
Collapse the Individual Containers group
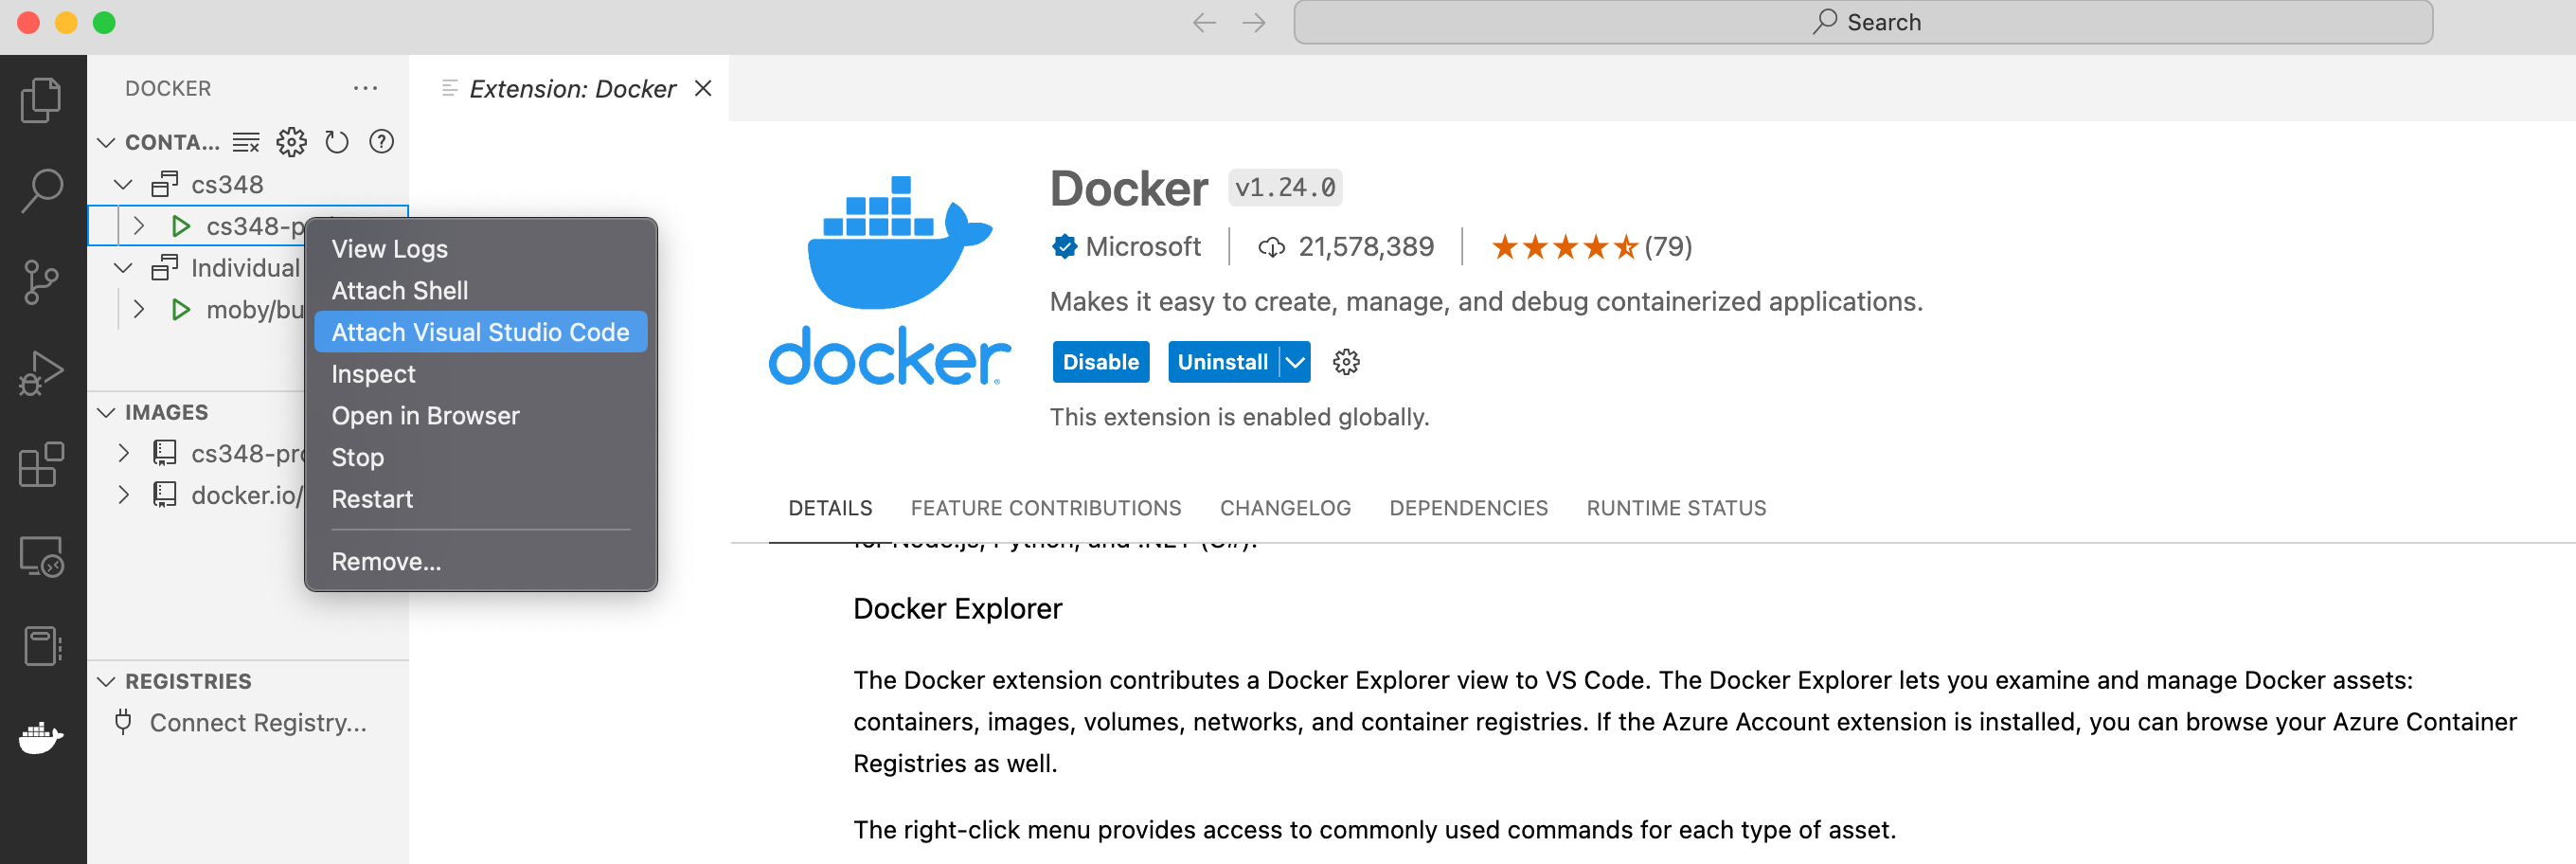123,268
